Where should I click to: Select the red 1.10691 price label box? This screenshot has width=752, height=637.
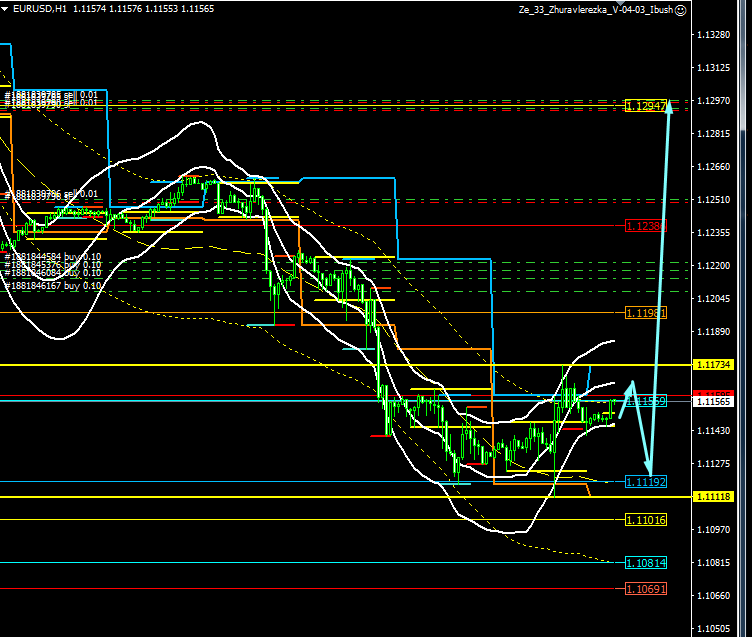(x=645, y=589)
